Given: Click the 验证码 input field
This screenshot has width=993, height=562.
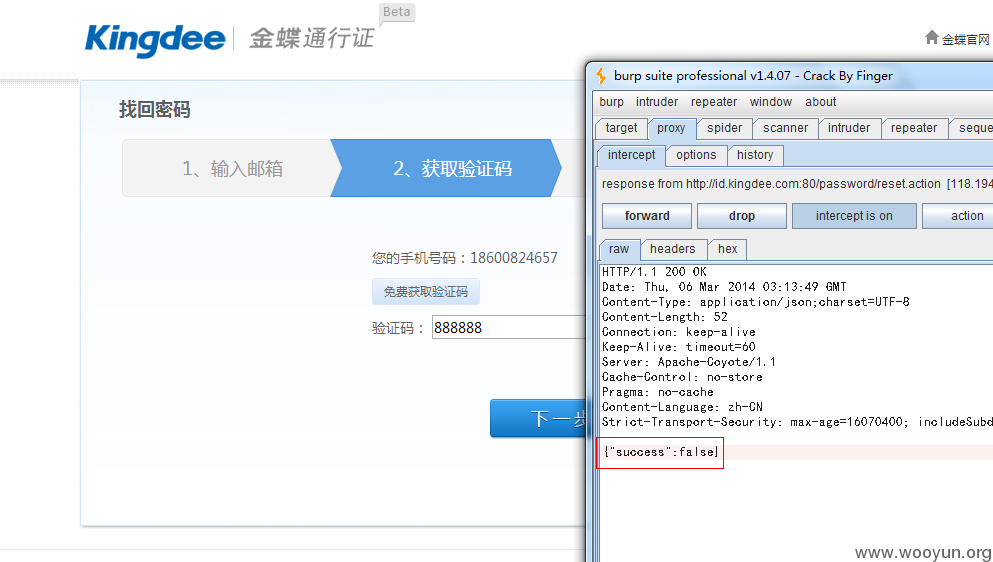Looking at the screenshot, I should (x=509, y=328).
